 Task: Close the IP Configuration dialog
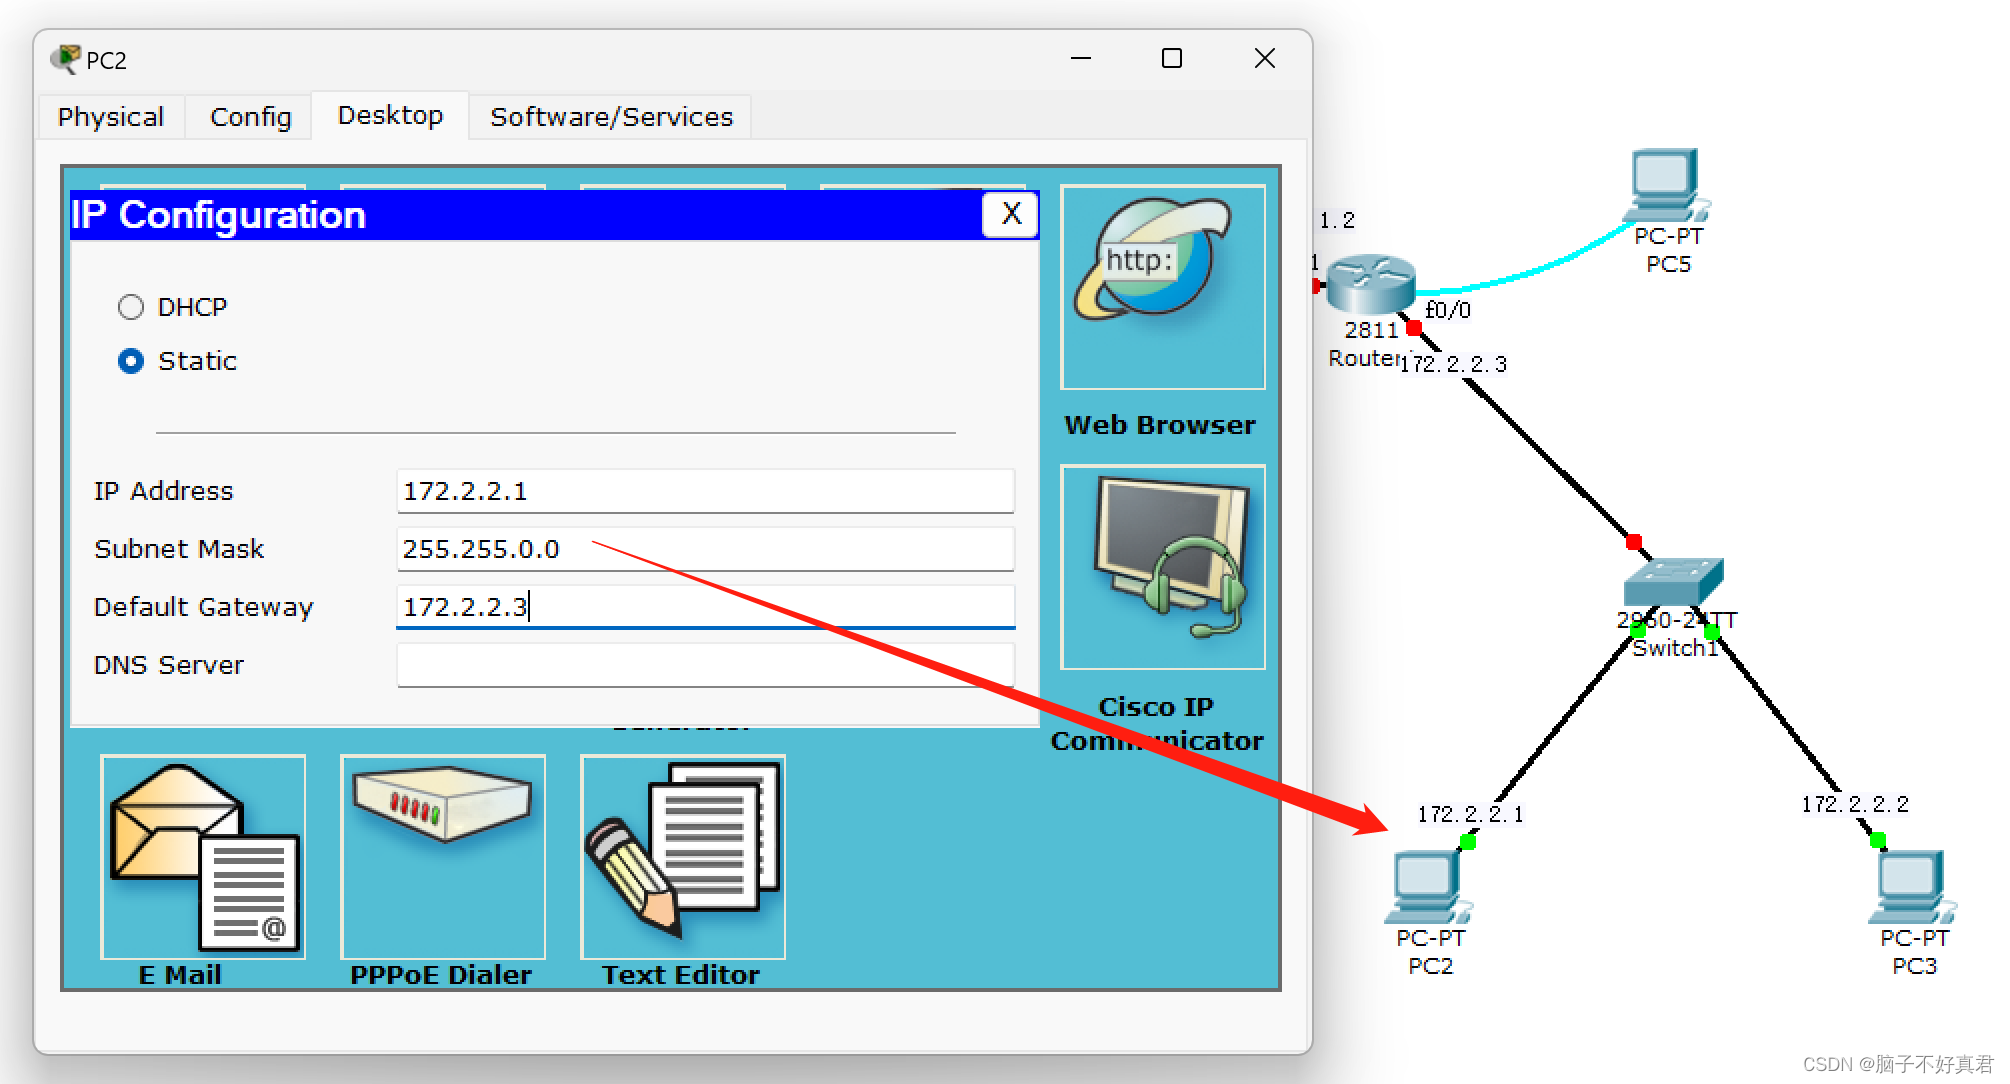tap(1011, 214)
